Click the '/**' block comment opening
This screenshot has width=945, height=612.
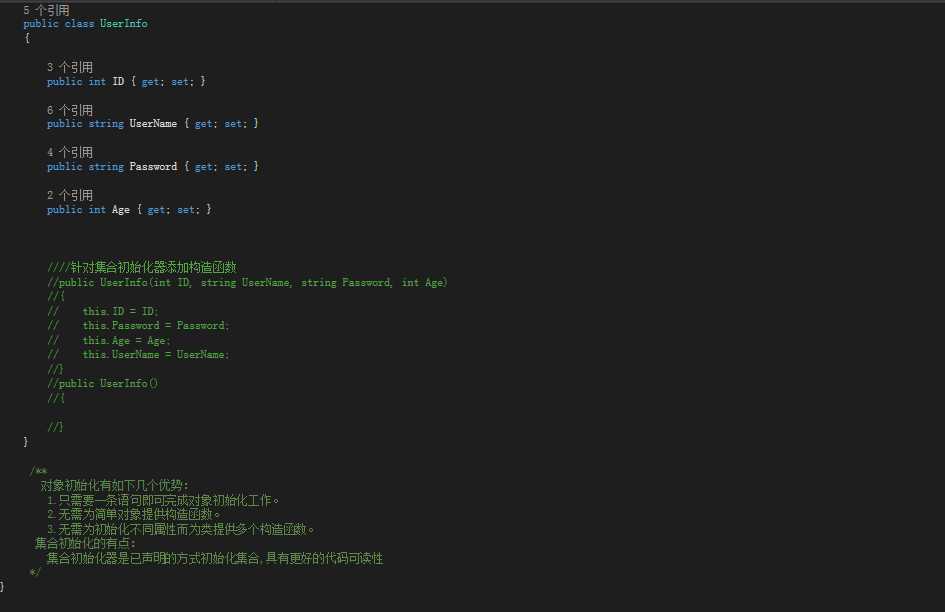click(38, 471)
